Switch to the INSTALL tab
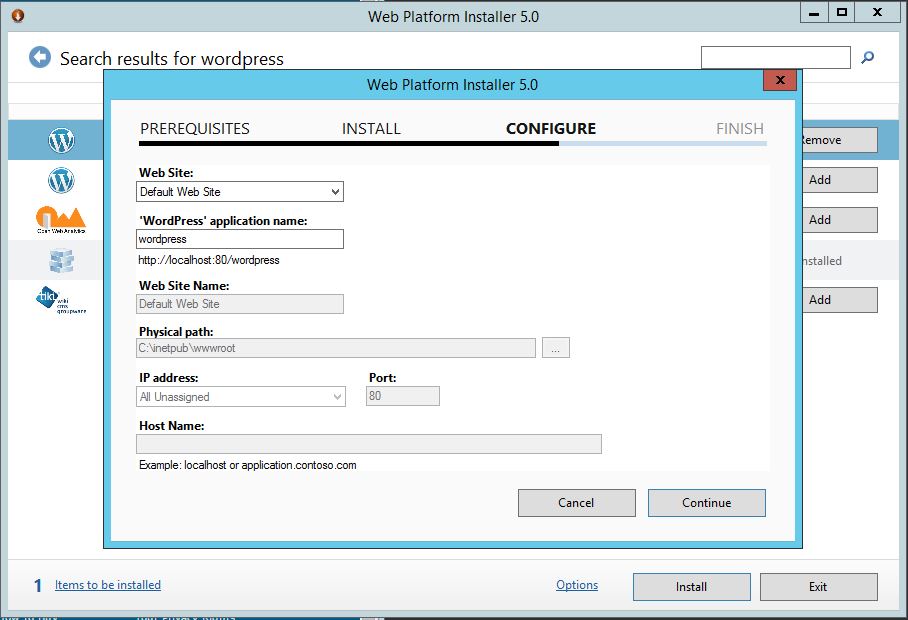The image size is (908, 620). pos(371,128)
